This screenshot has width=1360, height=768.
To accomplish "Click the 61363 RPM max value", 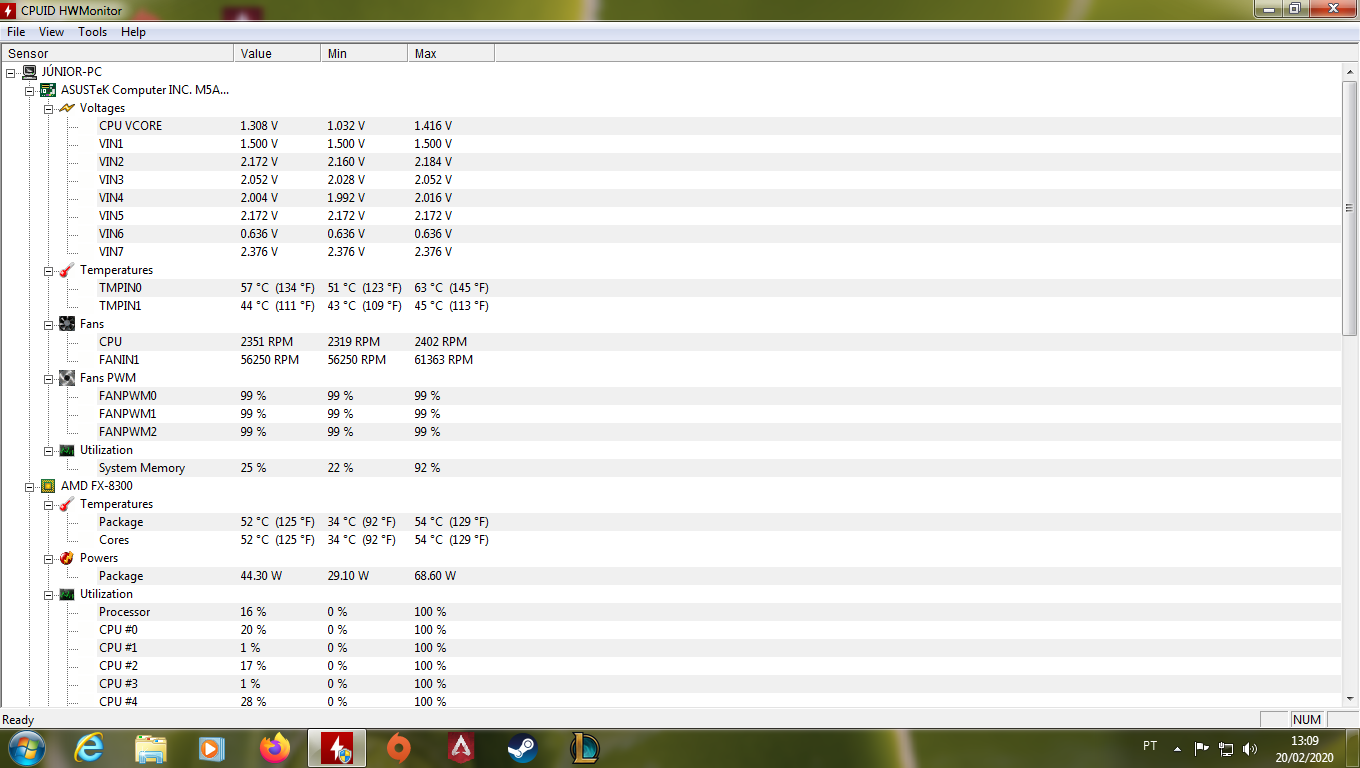I will pyautogui.click(x=444, y=360).
